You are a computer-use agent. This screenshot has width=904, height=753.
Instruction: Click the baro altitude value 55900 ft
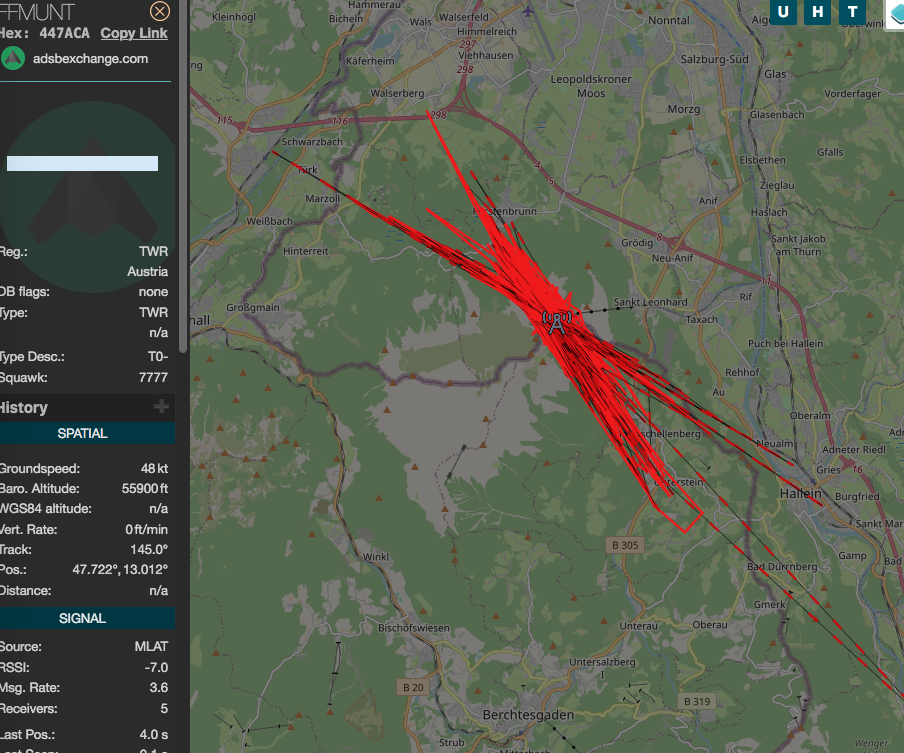[x=145, y=489]
